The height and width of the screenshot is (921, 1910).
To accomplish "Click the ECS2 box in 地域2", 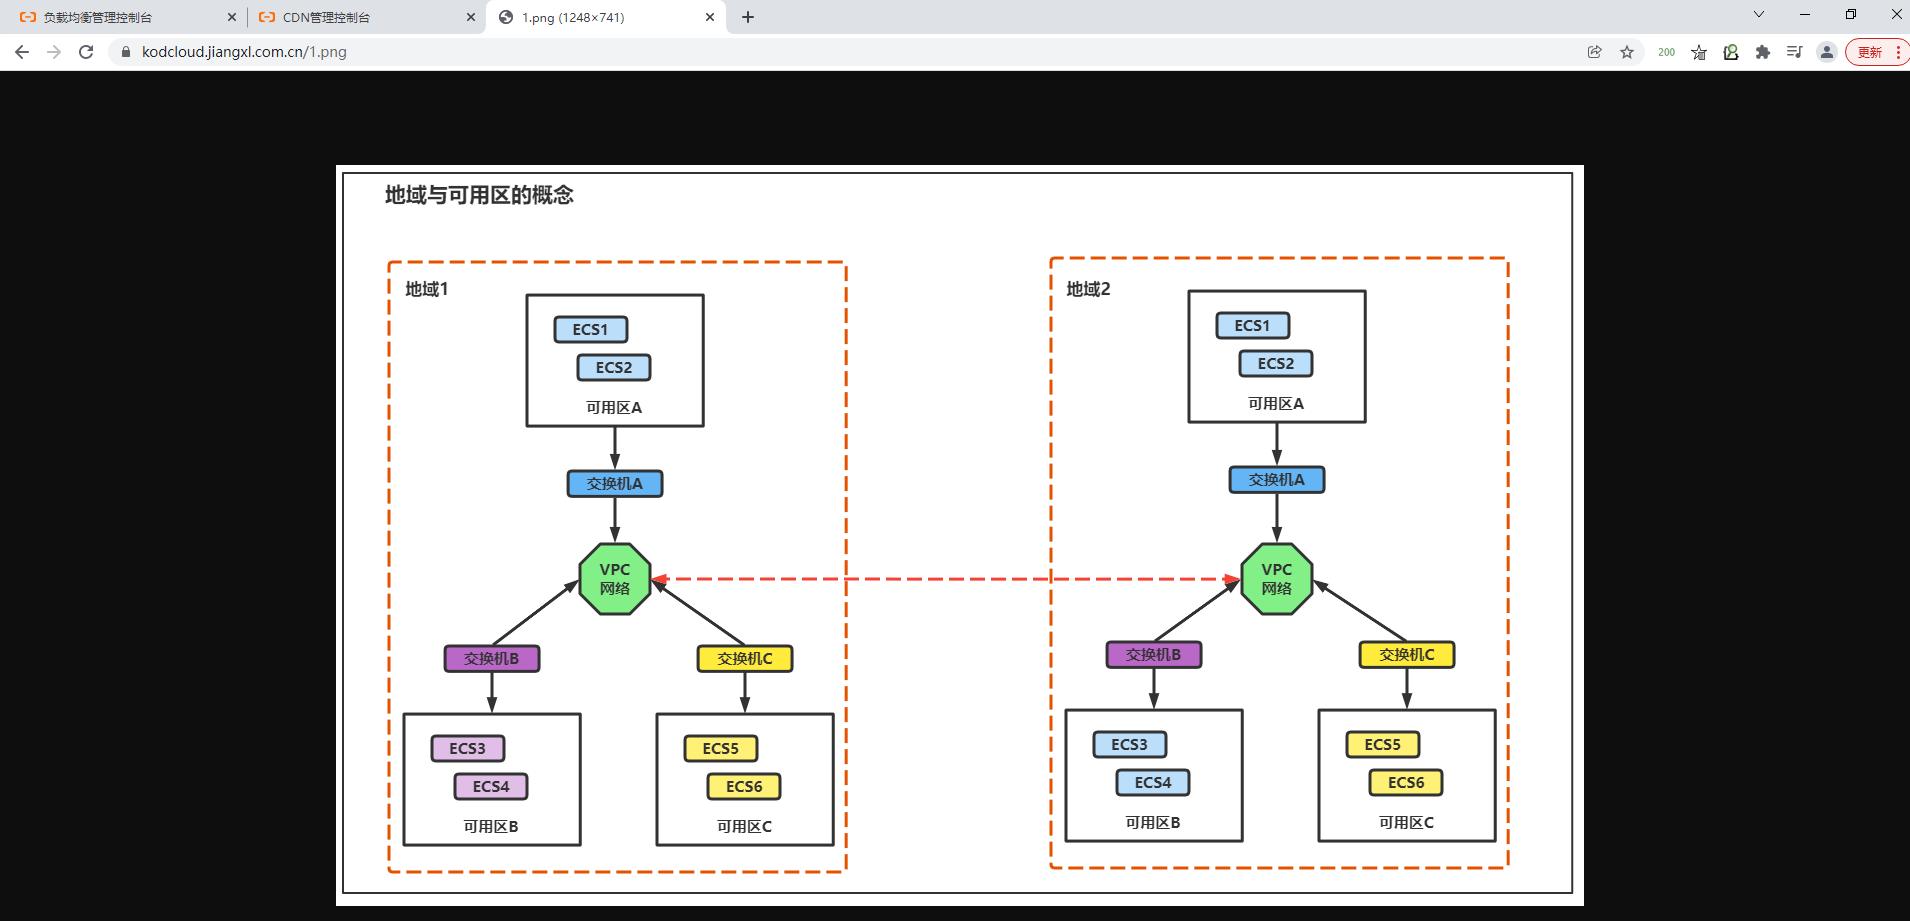I will pyautogui.click(x=1276, y=363).
